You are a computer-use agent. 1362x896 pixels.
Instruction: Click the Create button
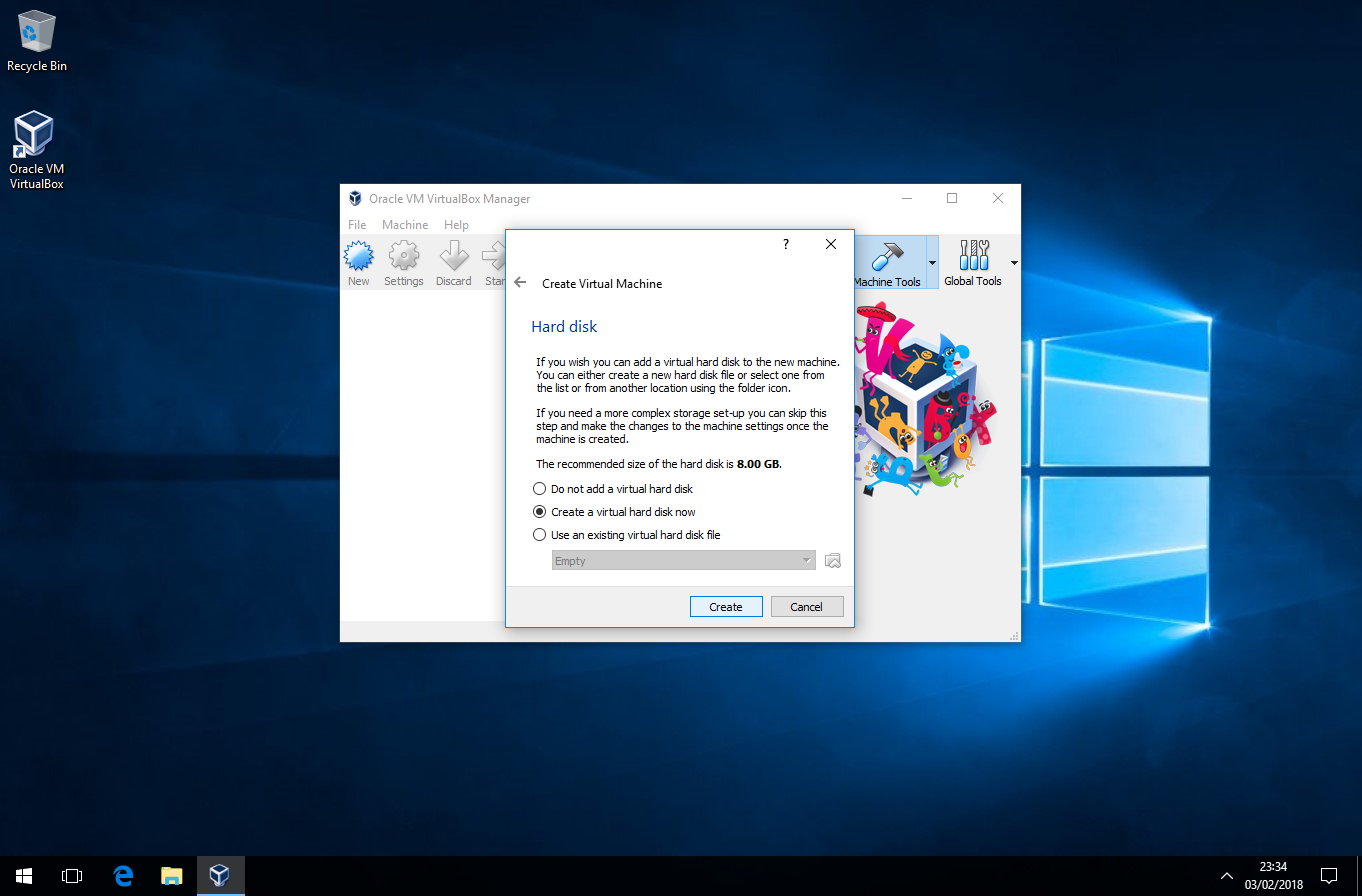pos(726,607)
